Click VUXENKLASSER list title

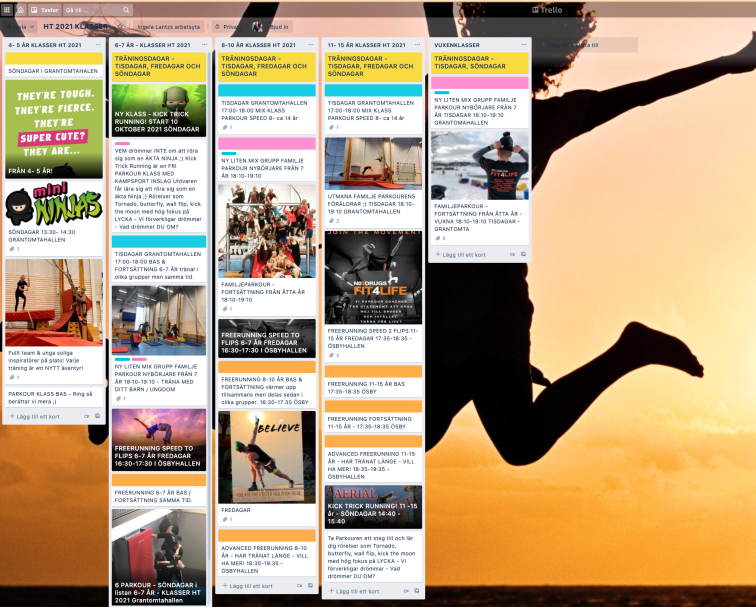tap(457, 45)
